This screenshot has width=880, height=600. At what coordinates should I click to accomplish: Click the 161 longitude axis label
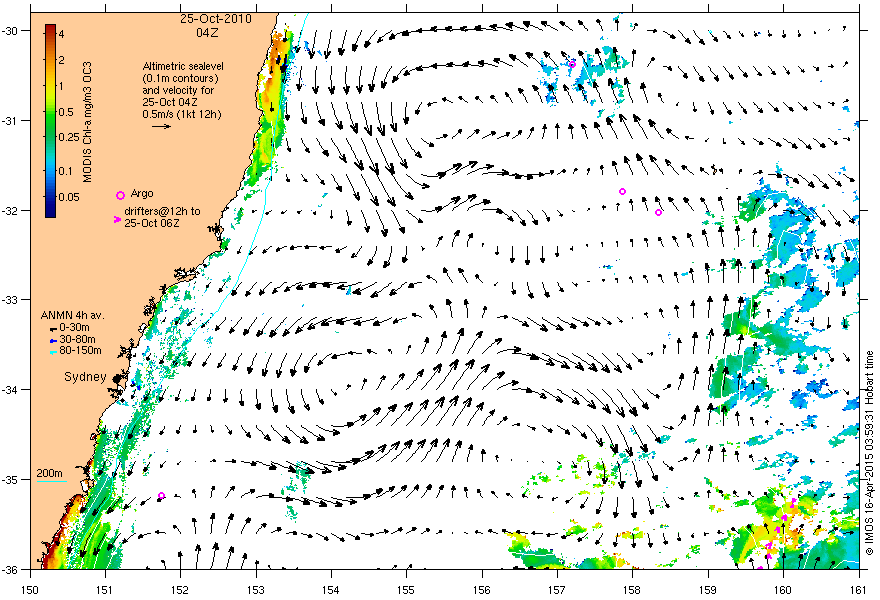[x=859, y=590]
